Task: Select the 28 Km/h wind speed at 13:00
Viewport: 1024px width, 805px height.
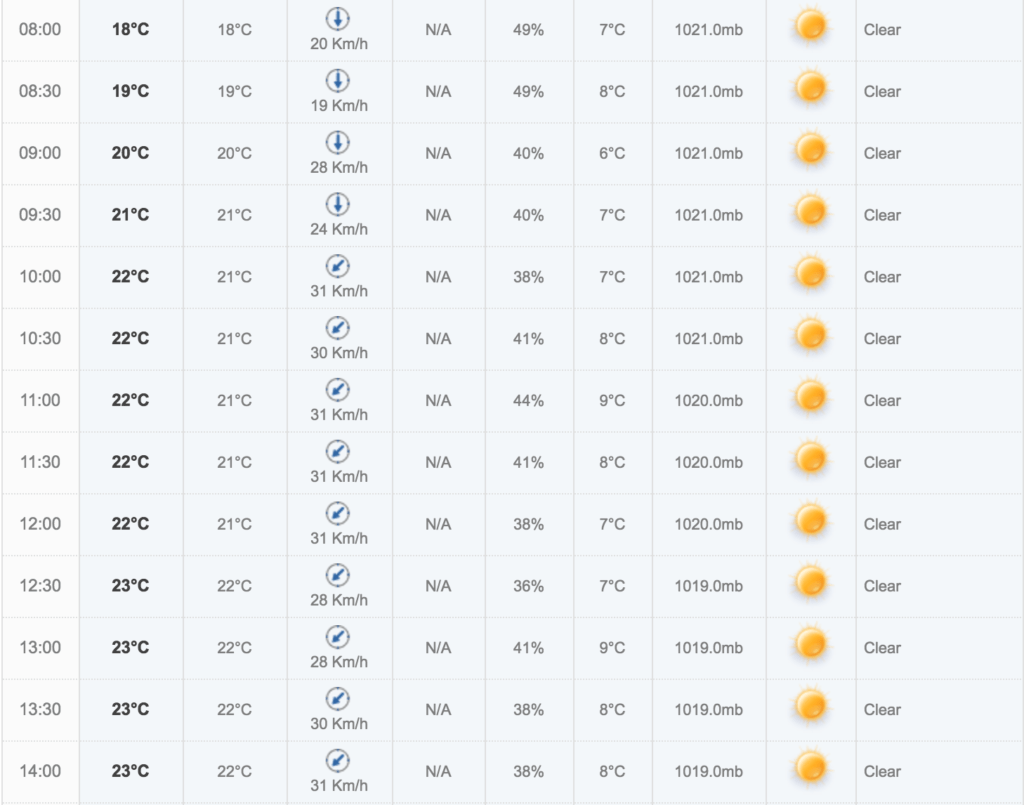Action: click(339, 662)
